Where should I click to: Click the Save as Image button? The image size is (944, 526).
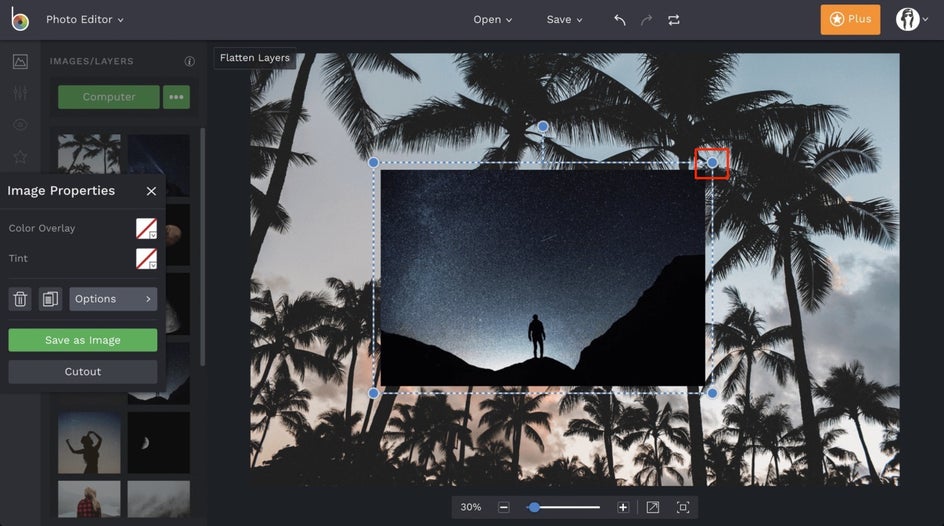coord(83,340)
